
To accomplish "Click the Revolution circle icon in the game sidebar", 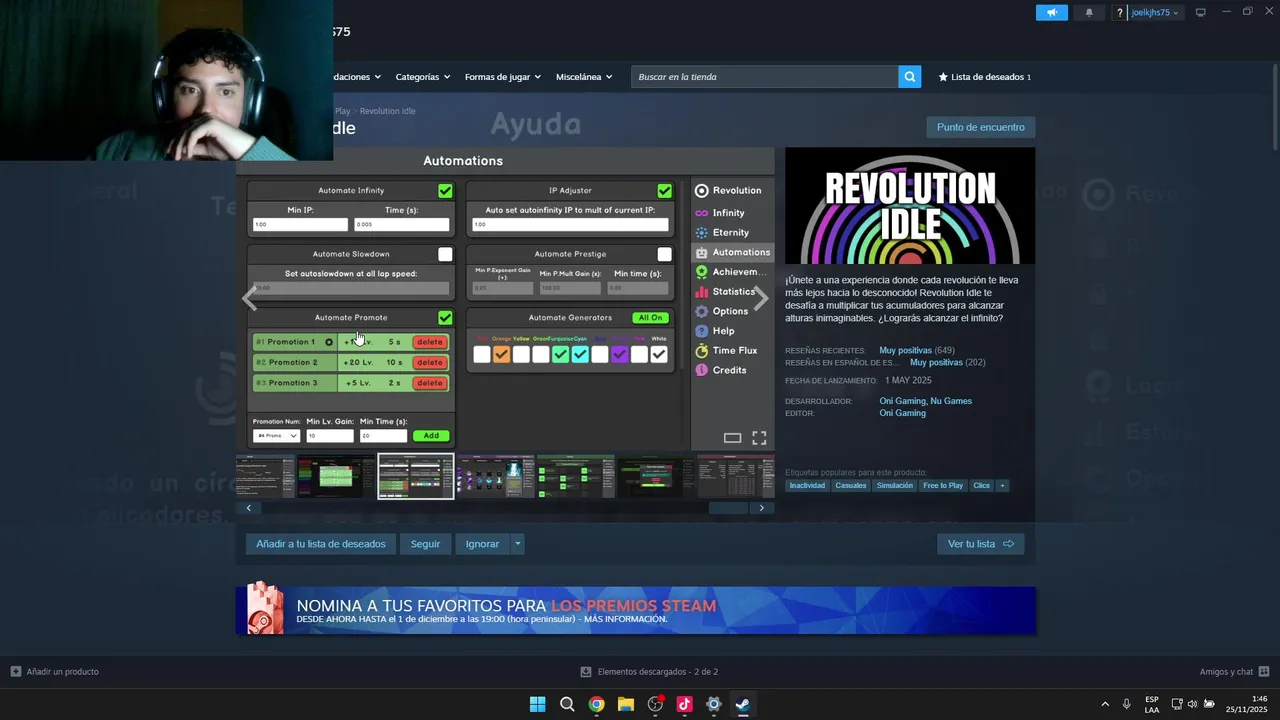I will point(701,190).
